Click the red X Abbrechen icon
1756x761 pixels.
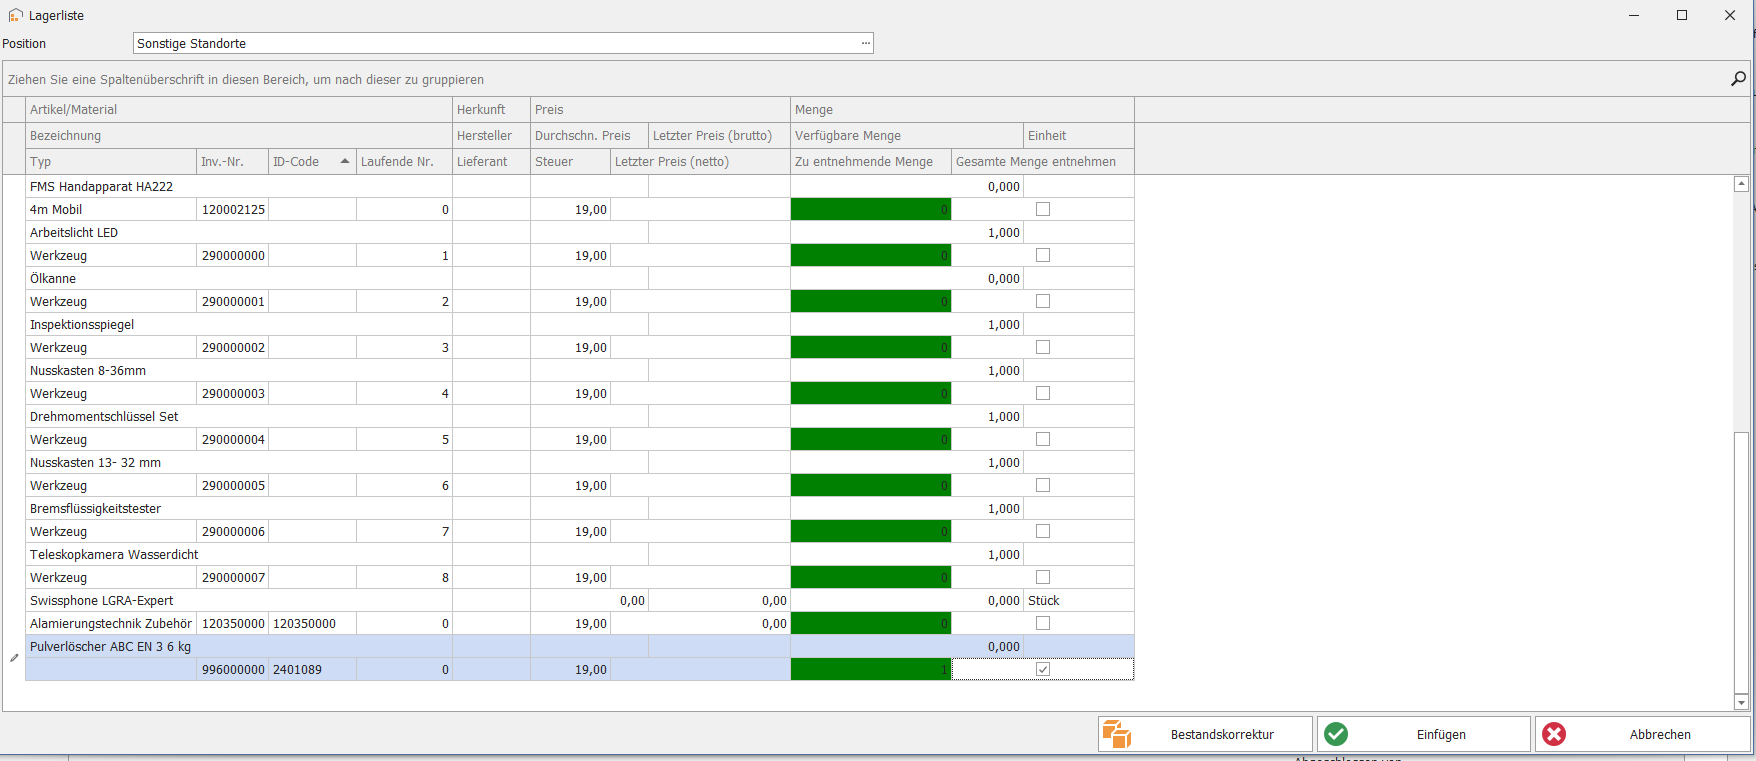[1554, 734]
